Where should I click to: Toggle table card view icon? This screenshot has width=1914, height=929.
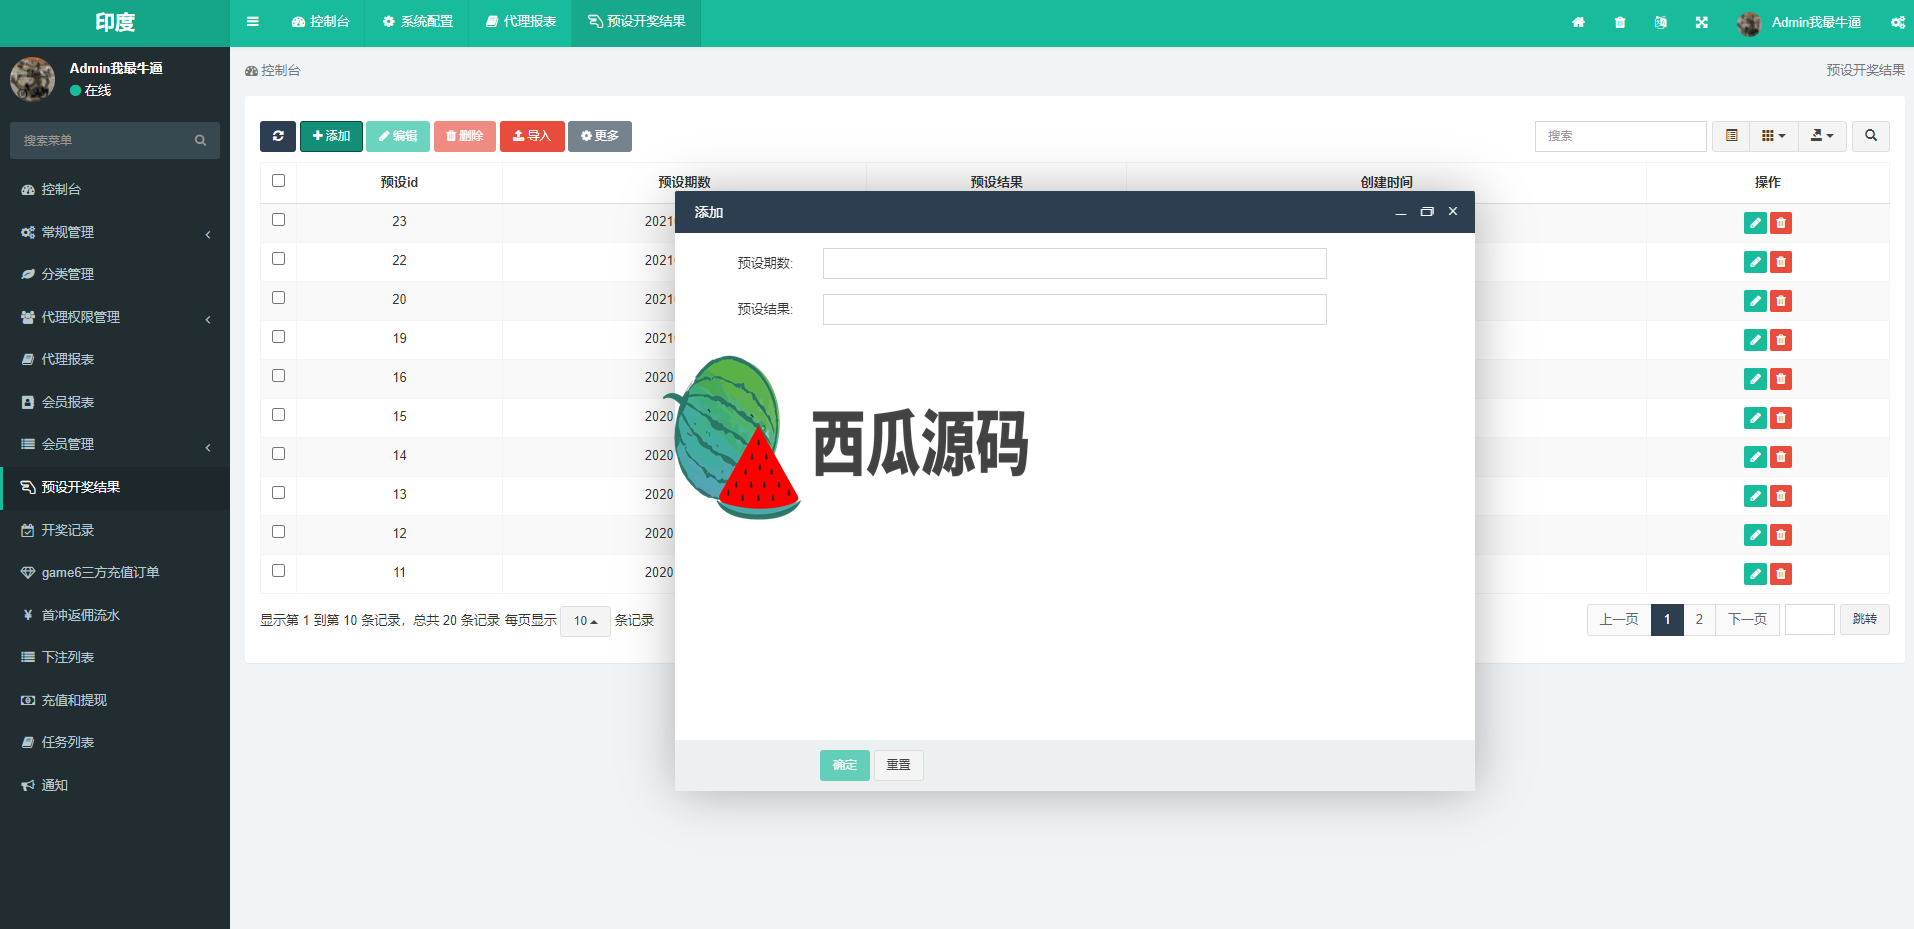click(1732, 136)
